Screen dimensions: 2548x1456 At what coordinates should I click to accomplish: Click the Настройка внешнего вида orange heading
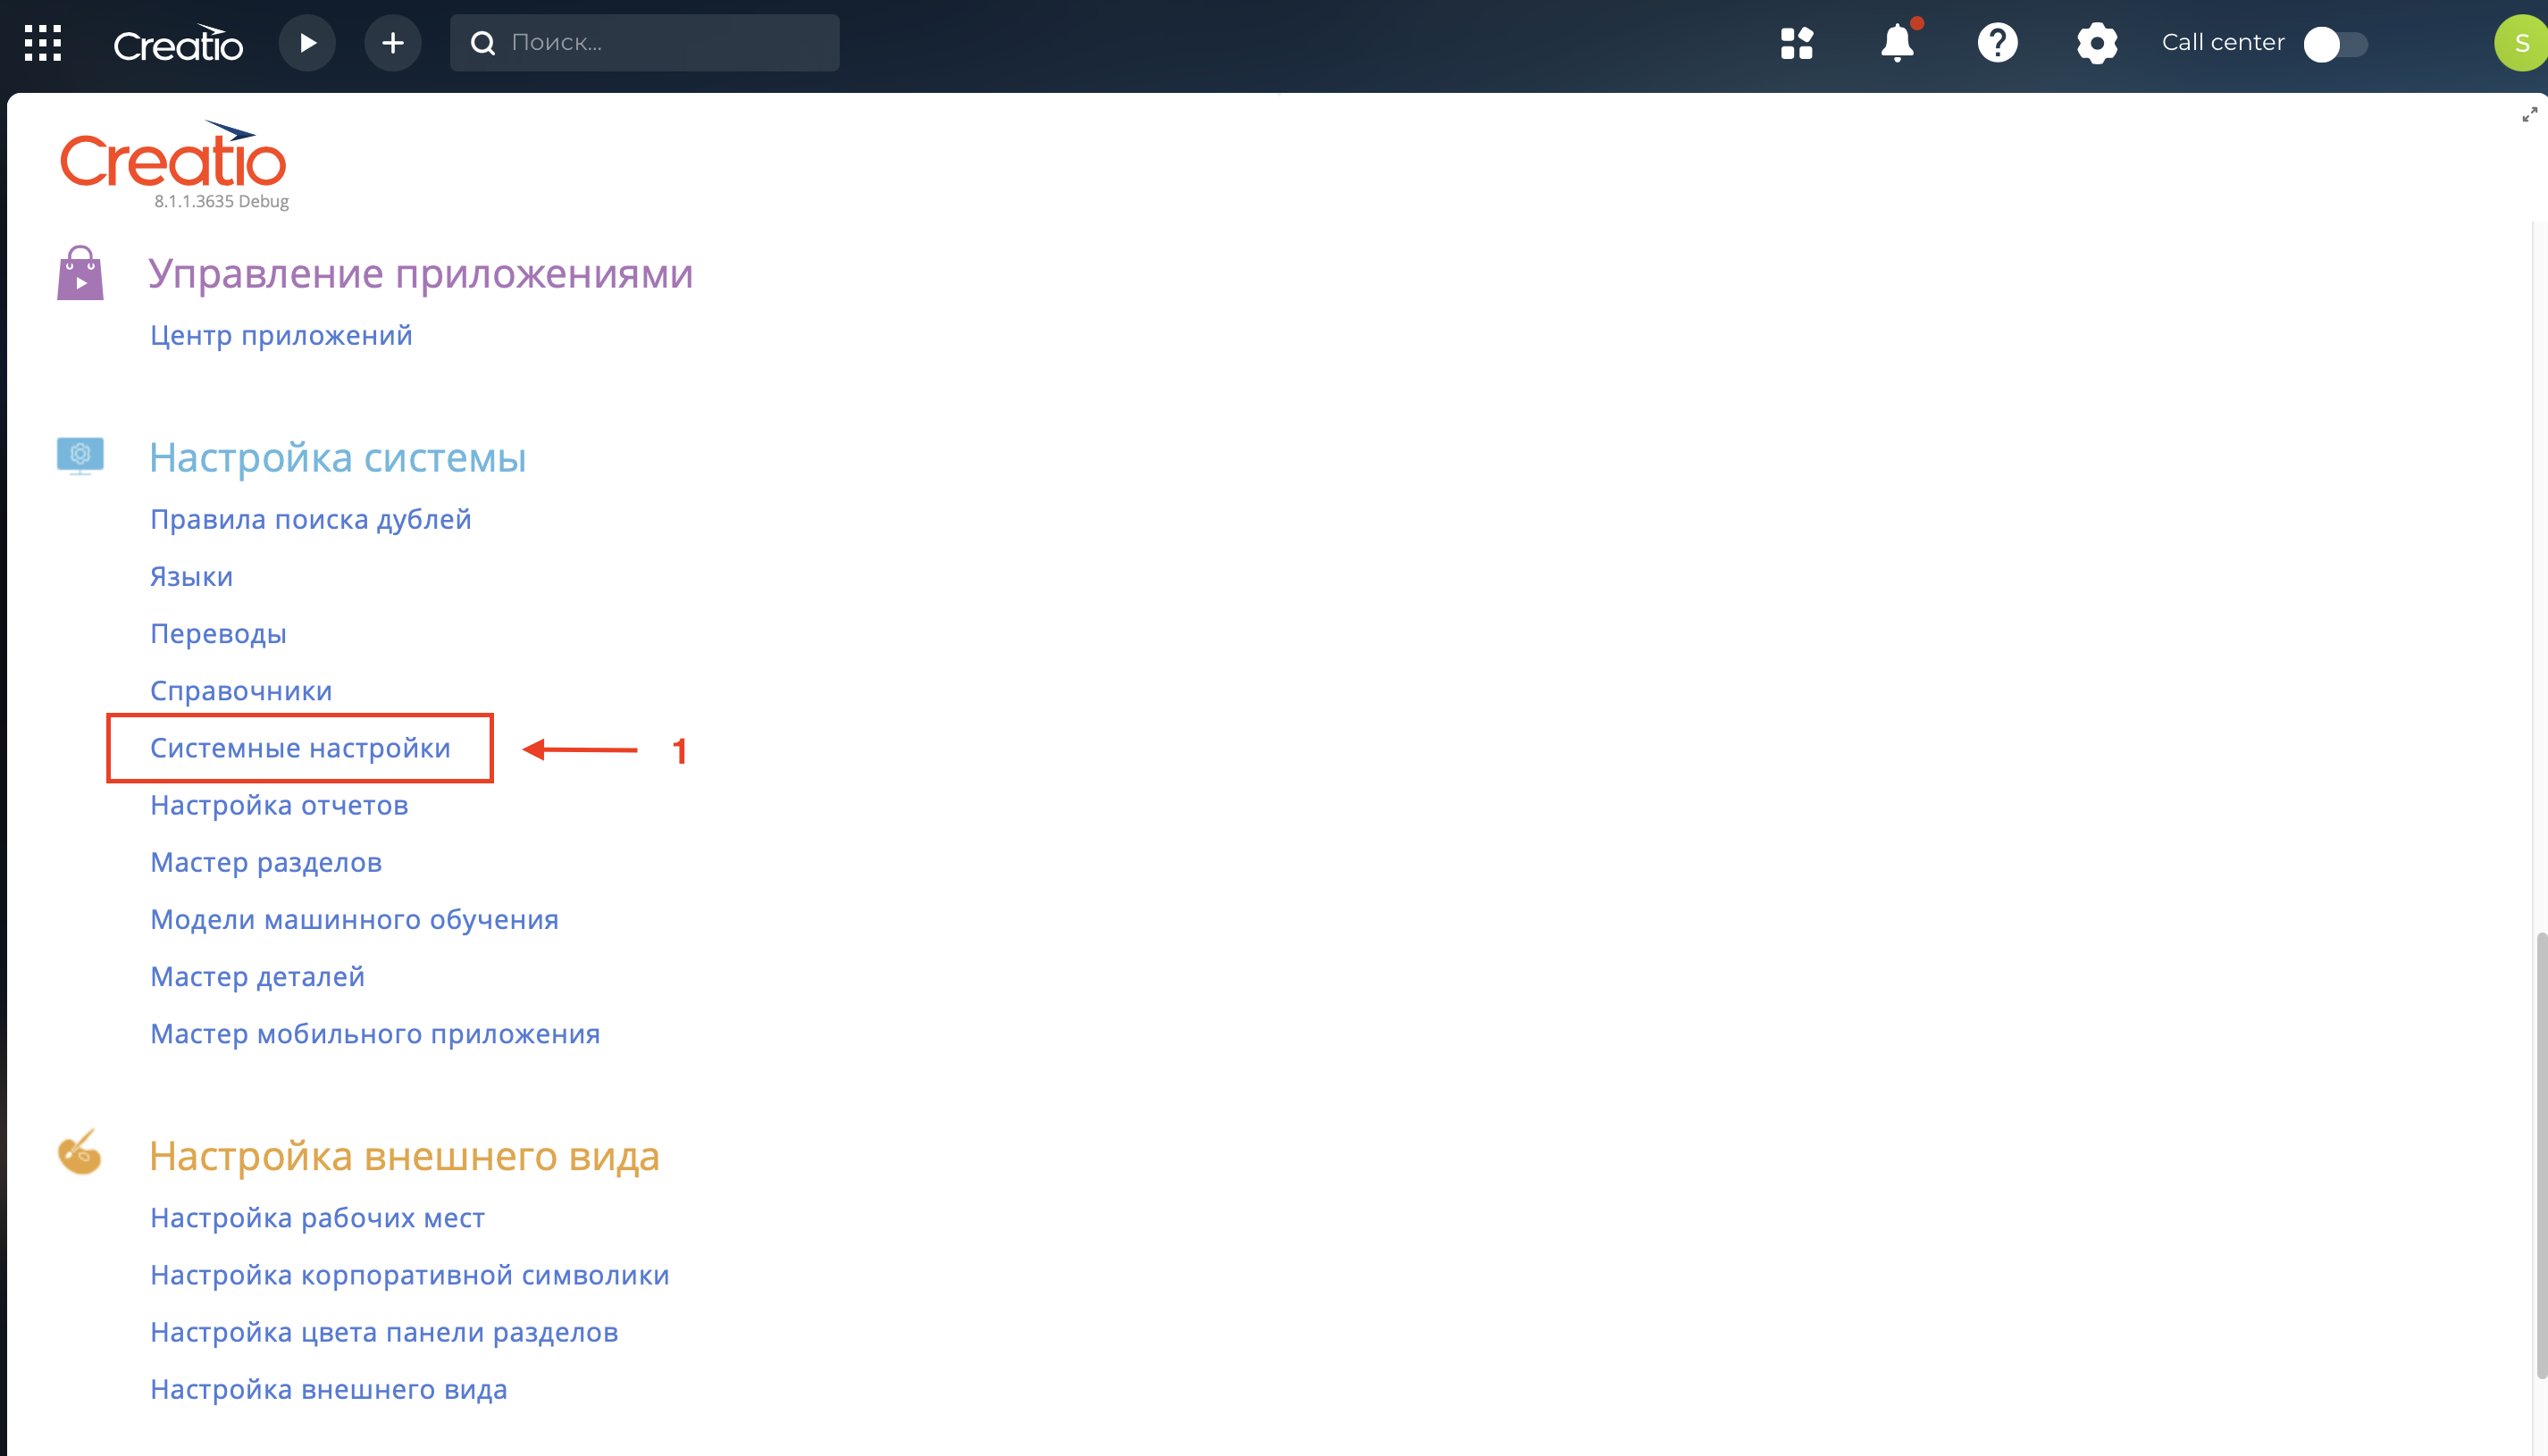pos(404,1155)
